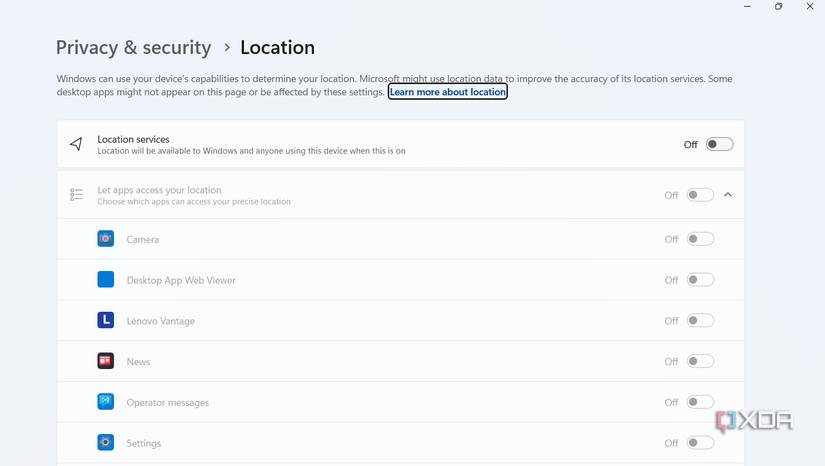
Task: Click the News app icon
Action: tap(105, 361)
